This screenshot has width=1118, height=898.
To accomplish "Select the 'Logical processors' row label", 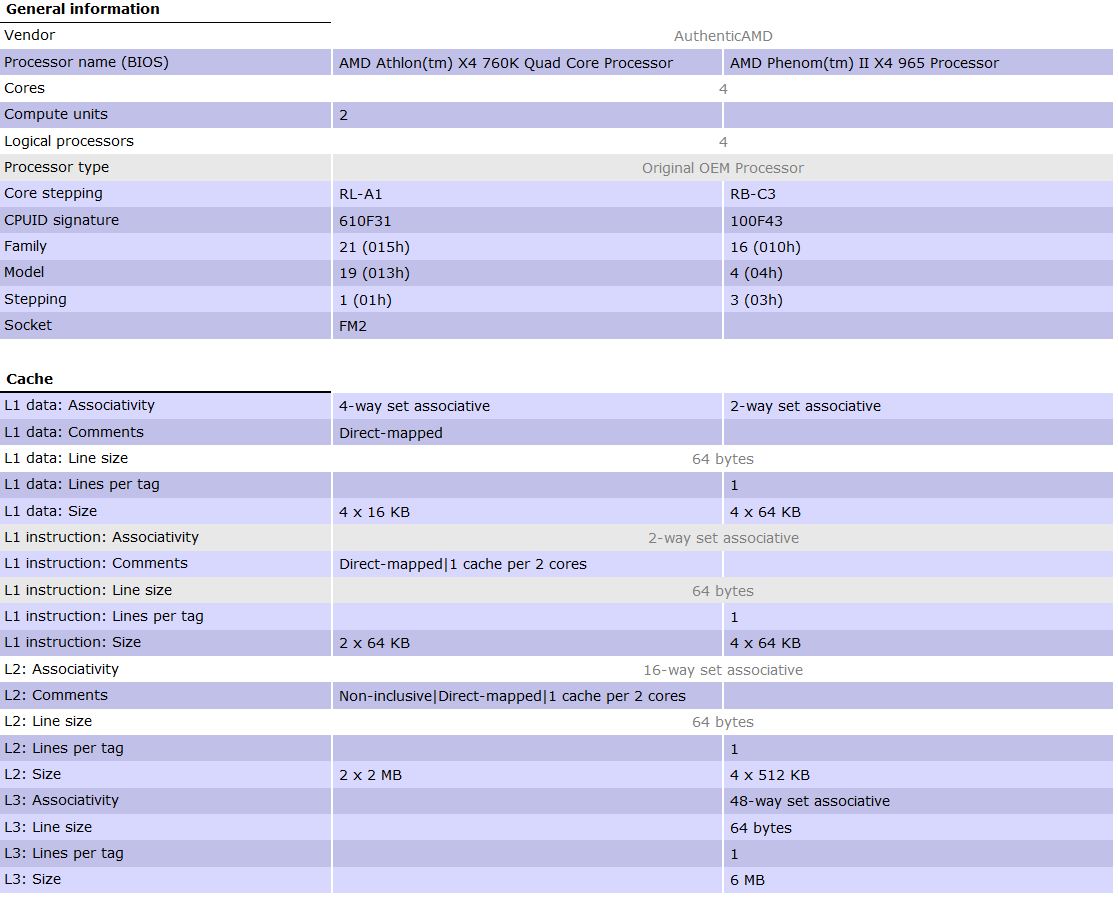I will pyautogui.click(x=68, y=141).
